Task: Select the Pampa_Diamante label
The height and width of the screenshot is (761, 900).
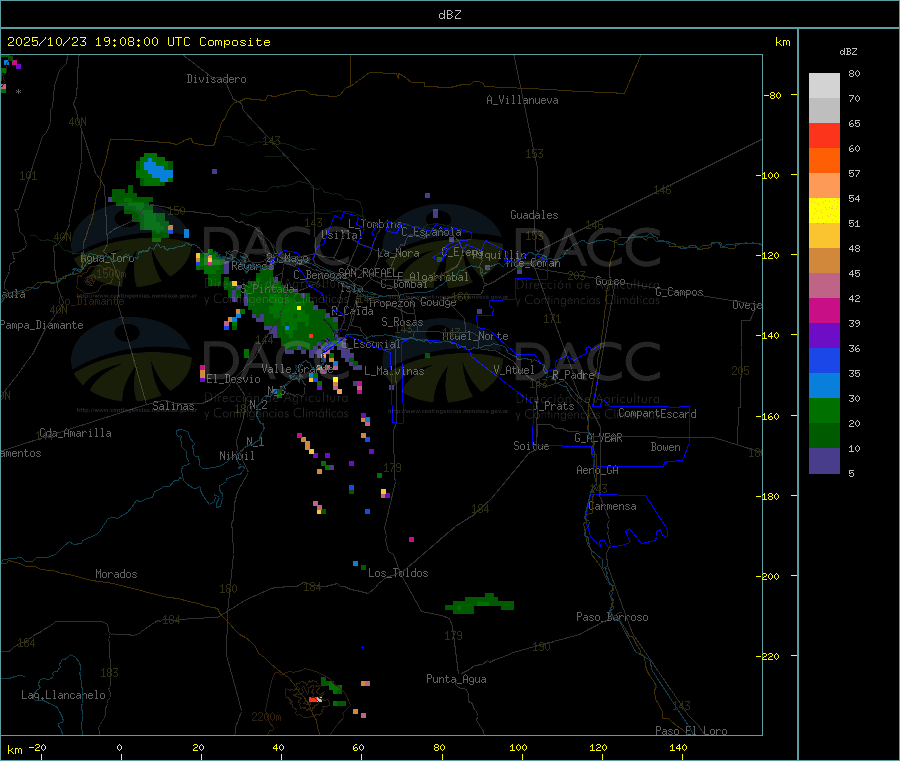Action: coord(41,325)
